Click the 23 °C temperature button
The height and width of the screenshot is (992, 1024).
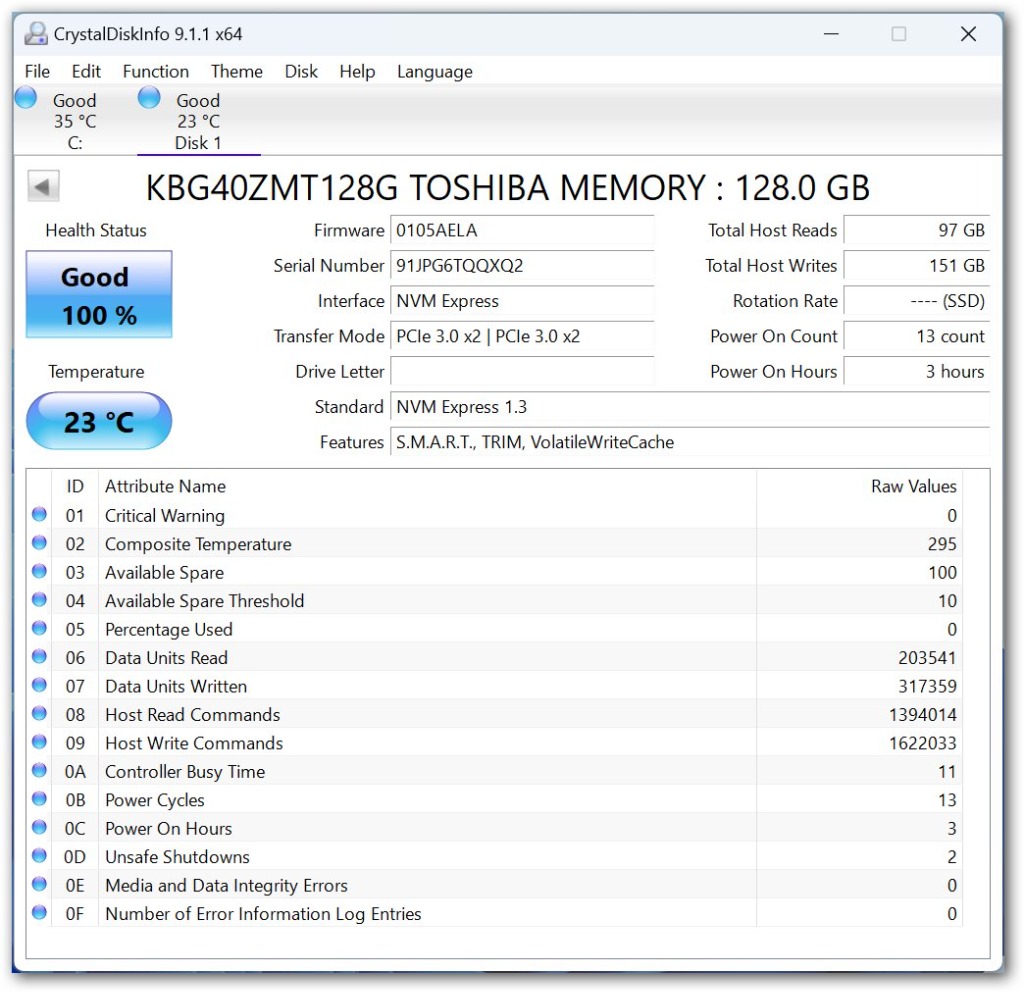click(99, 421)
